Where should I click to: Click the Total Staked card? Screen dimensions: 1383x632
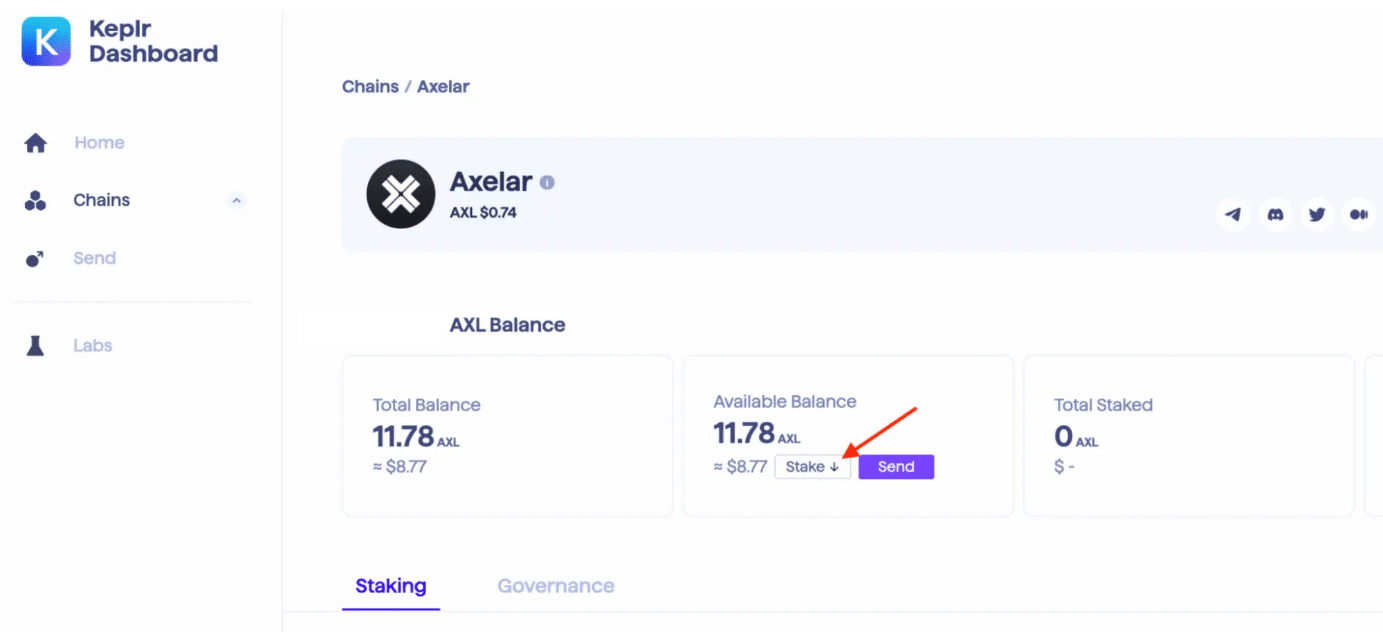1188,436
